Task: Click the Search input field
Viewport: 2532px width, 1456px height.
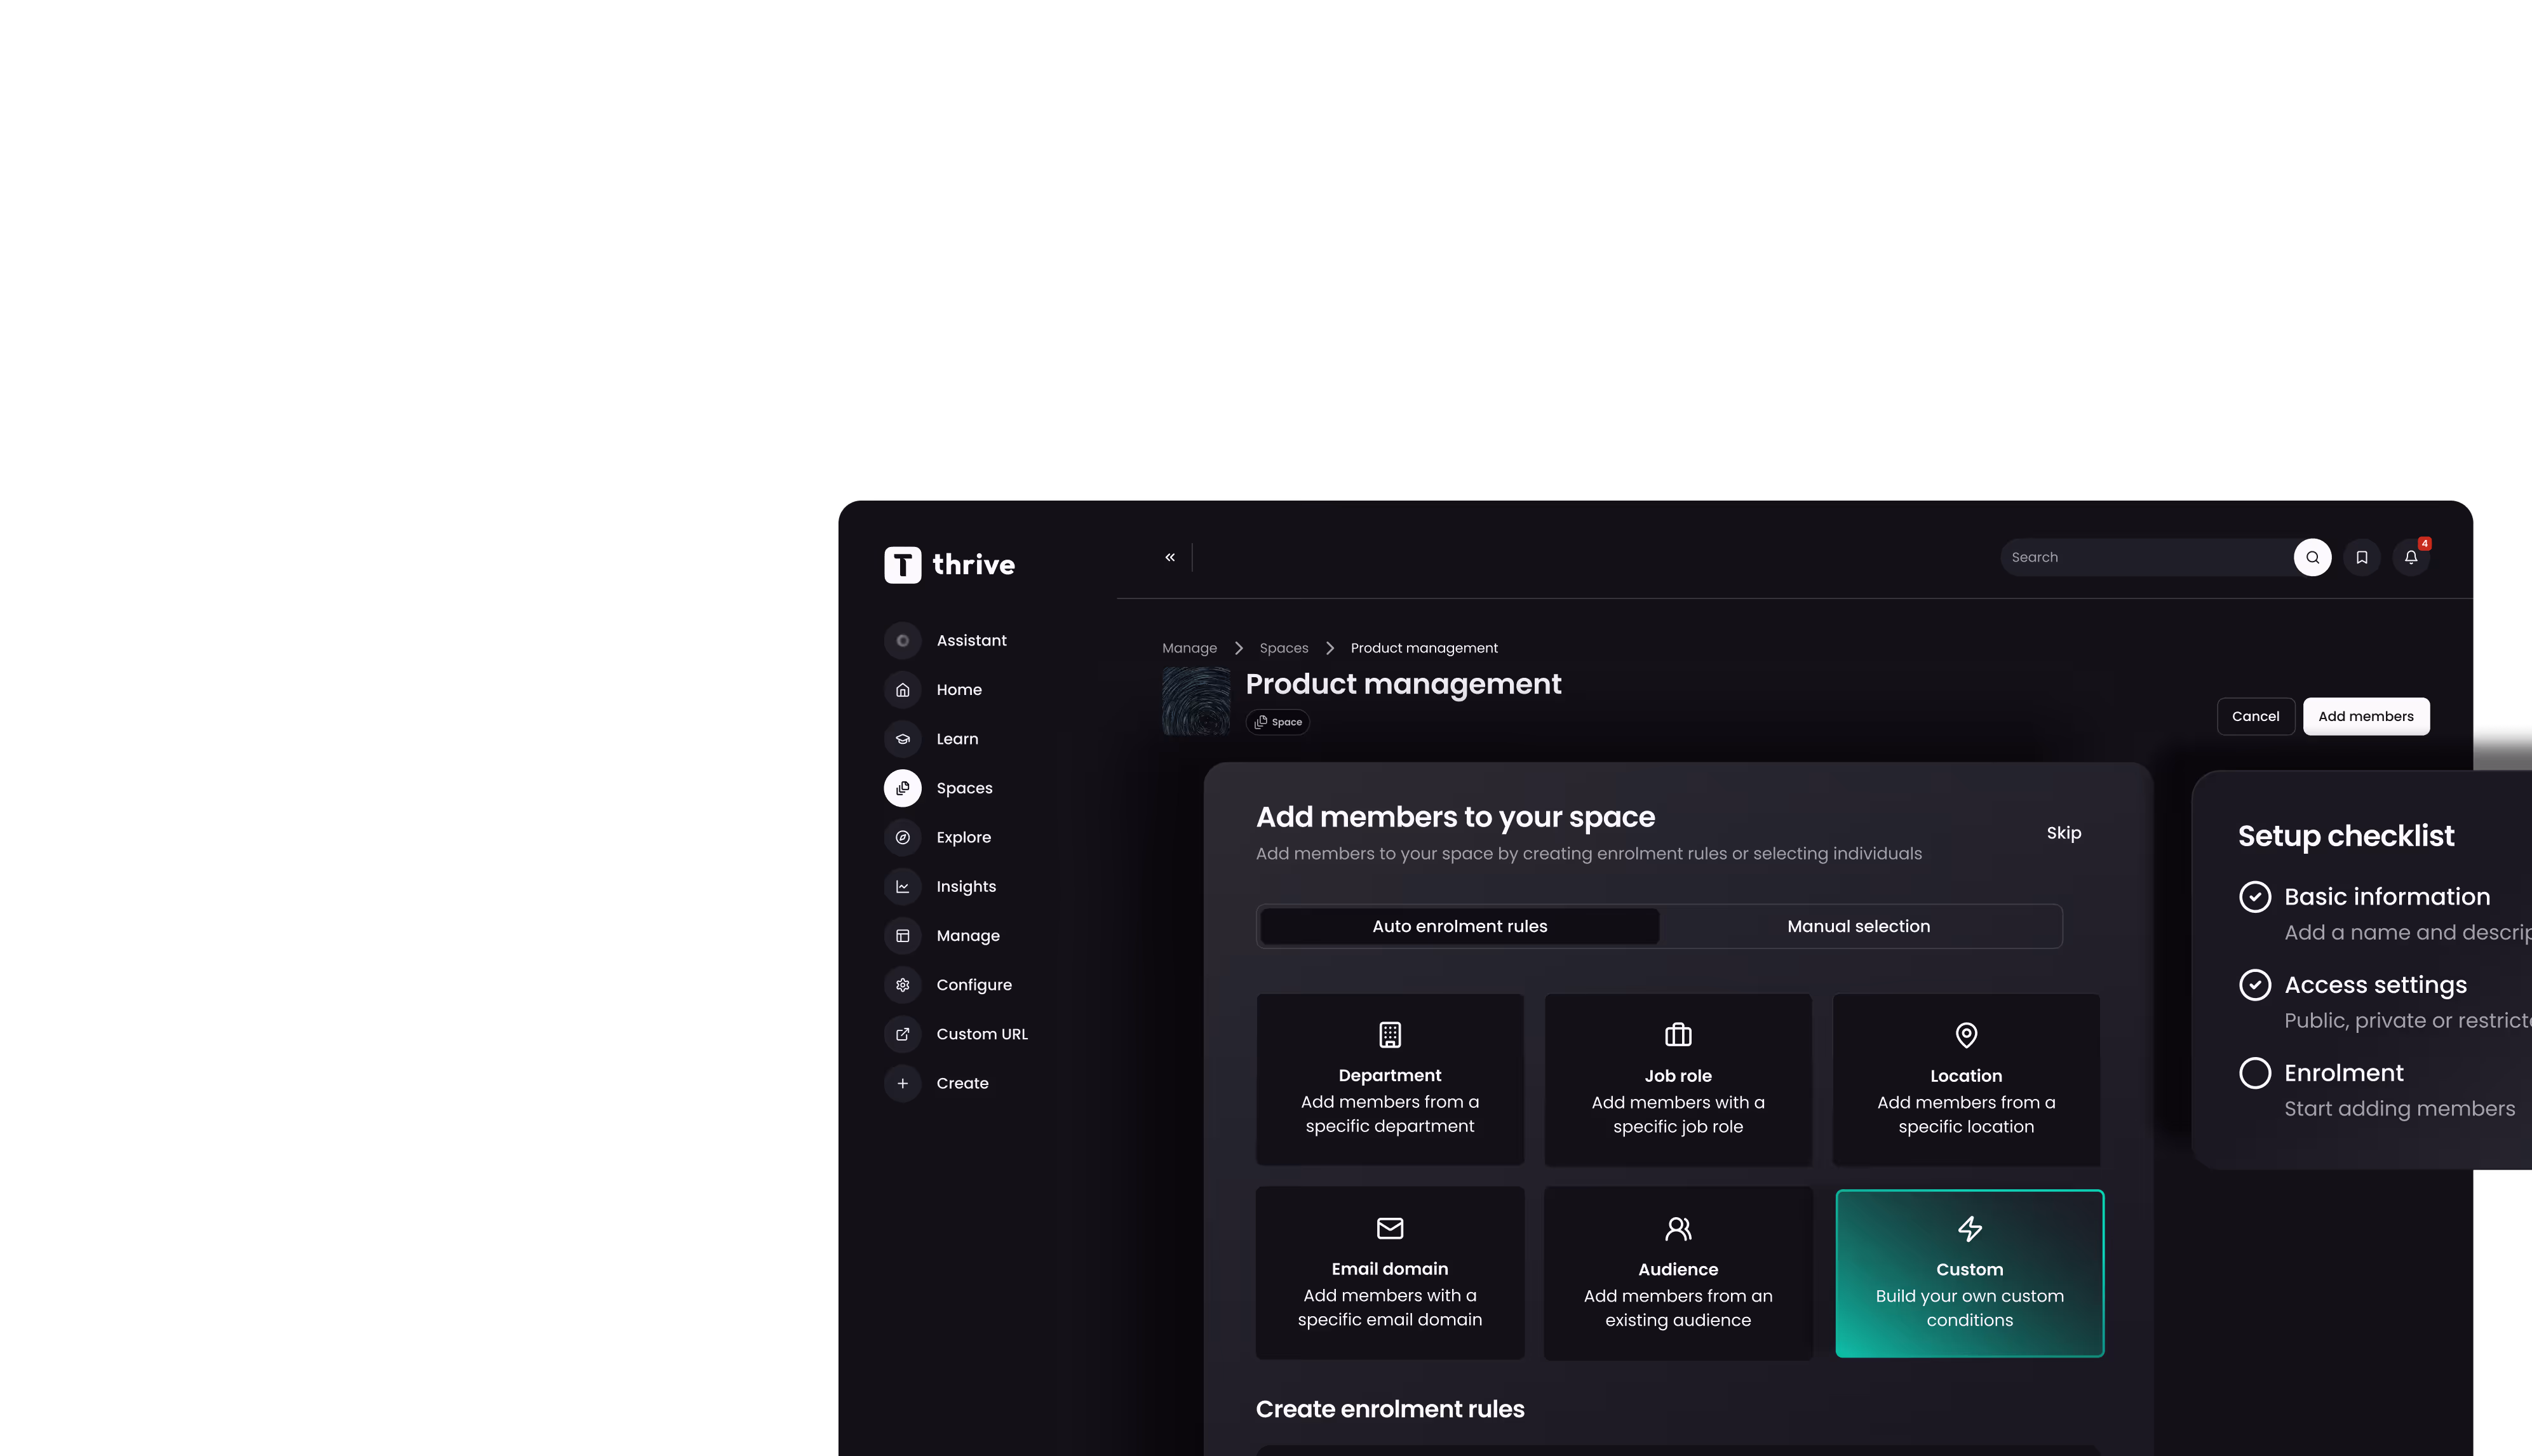Action: point(2145,557)
